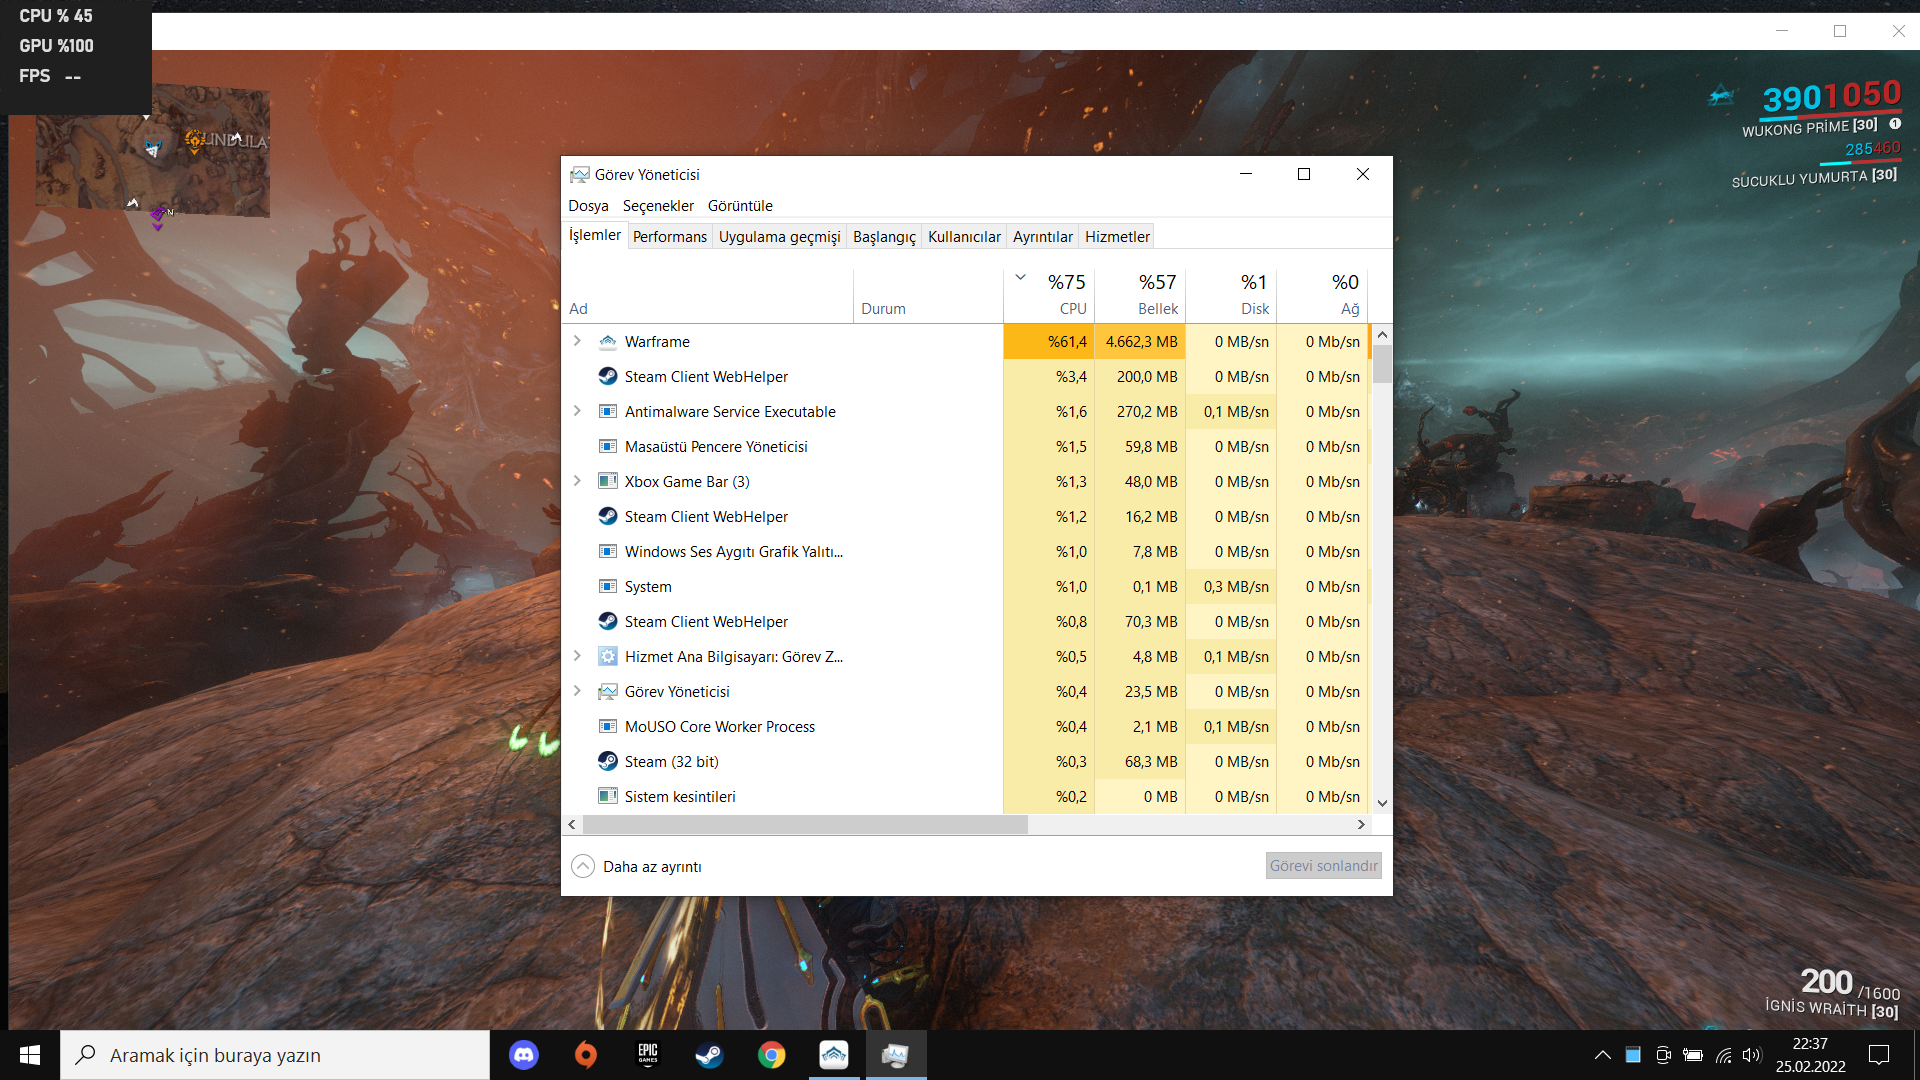The image size is (1920, 1080).
Task: Open the Seçenekler menu
Action: coord(657,206)
